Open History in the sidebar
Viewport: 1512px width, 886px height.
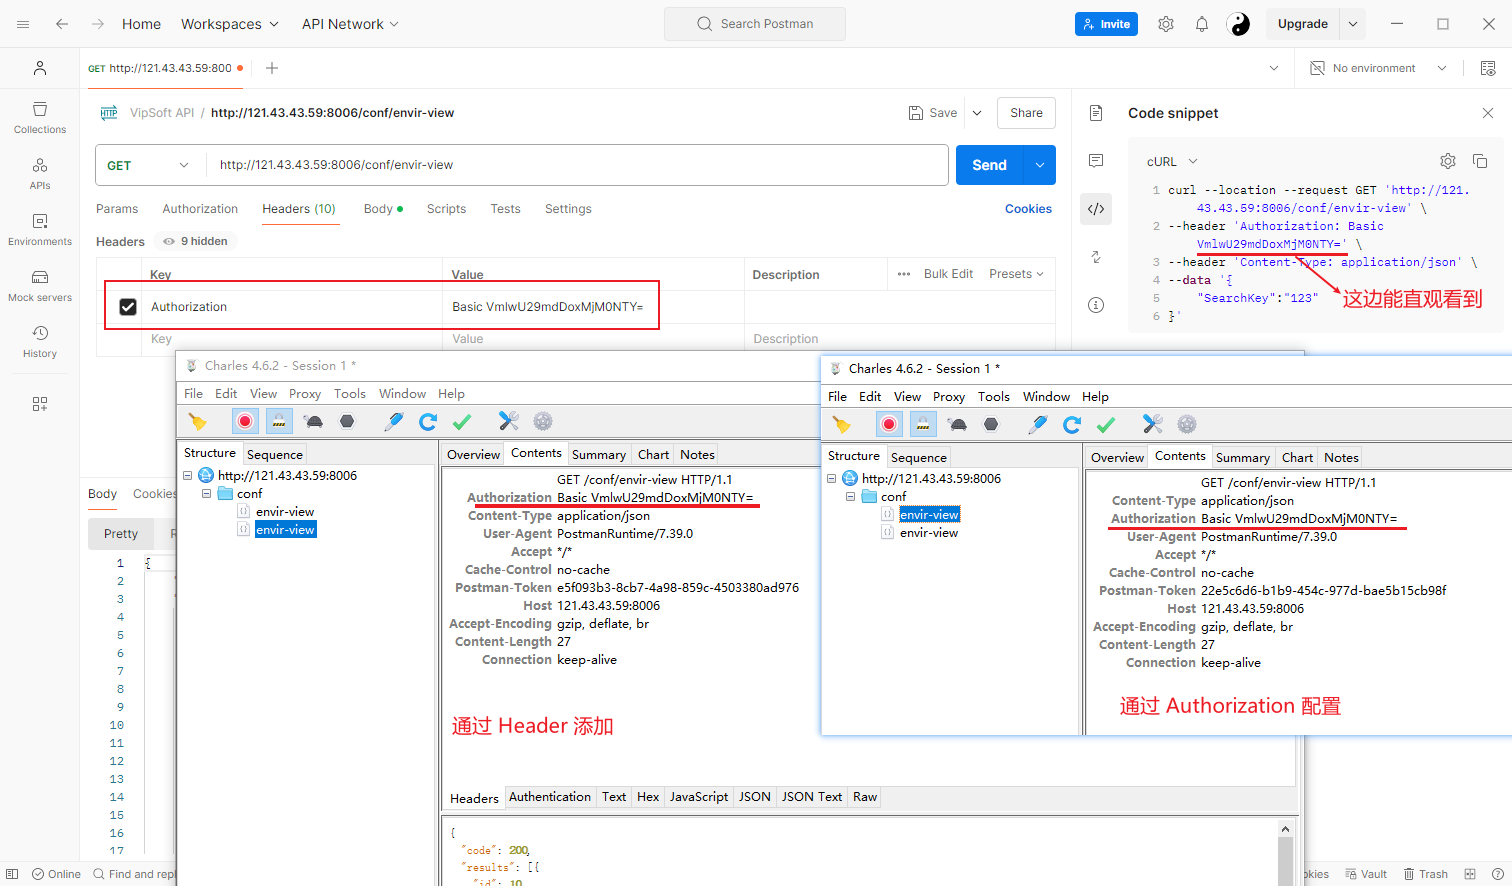pos(40,342)
